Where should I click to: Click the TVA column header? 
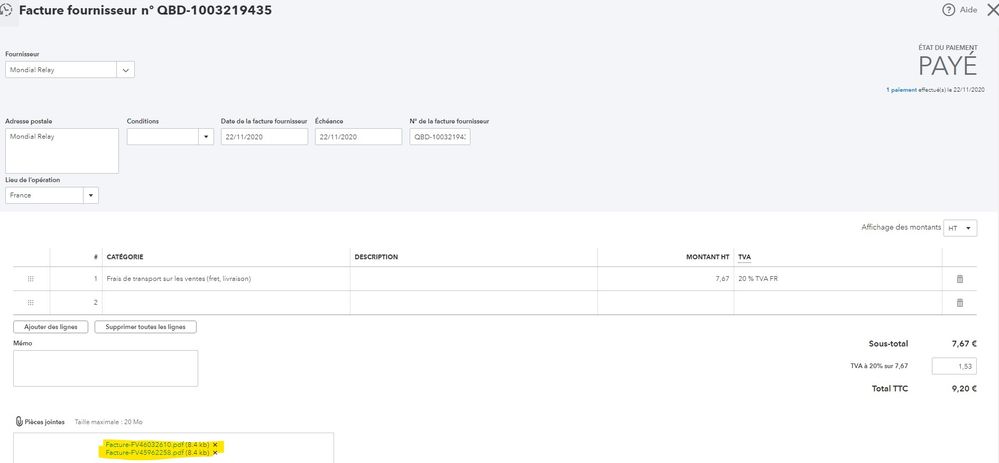click(744, 257)
